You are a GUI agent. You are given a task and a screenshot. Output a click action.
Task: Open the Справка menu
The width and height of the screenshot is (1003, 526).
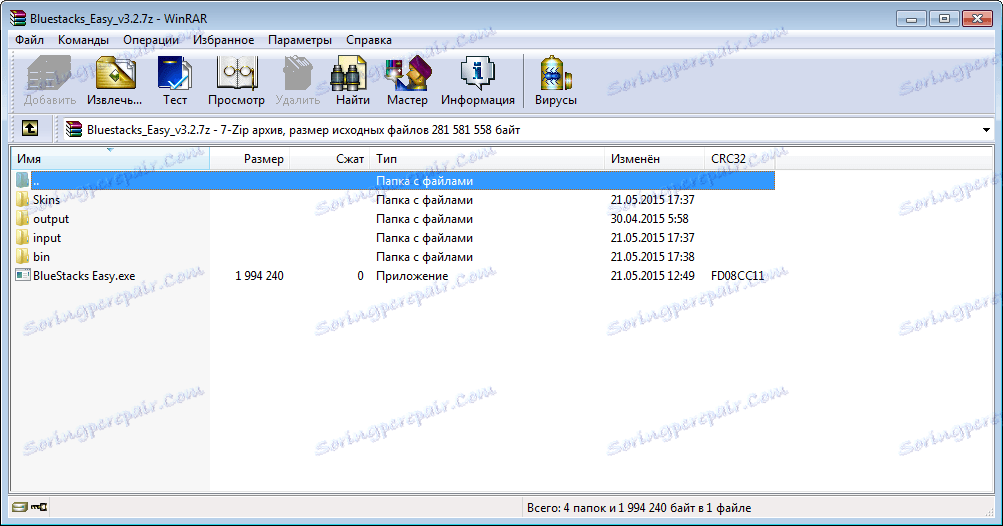pos(368,40)
